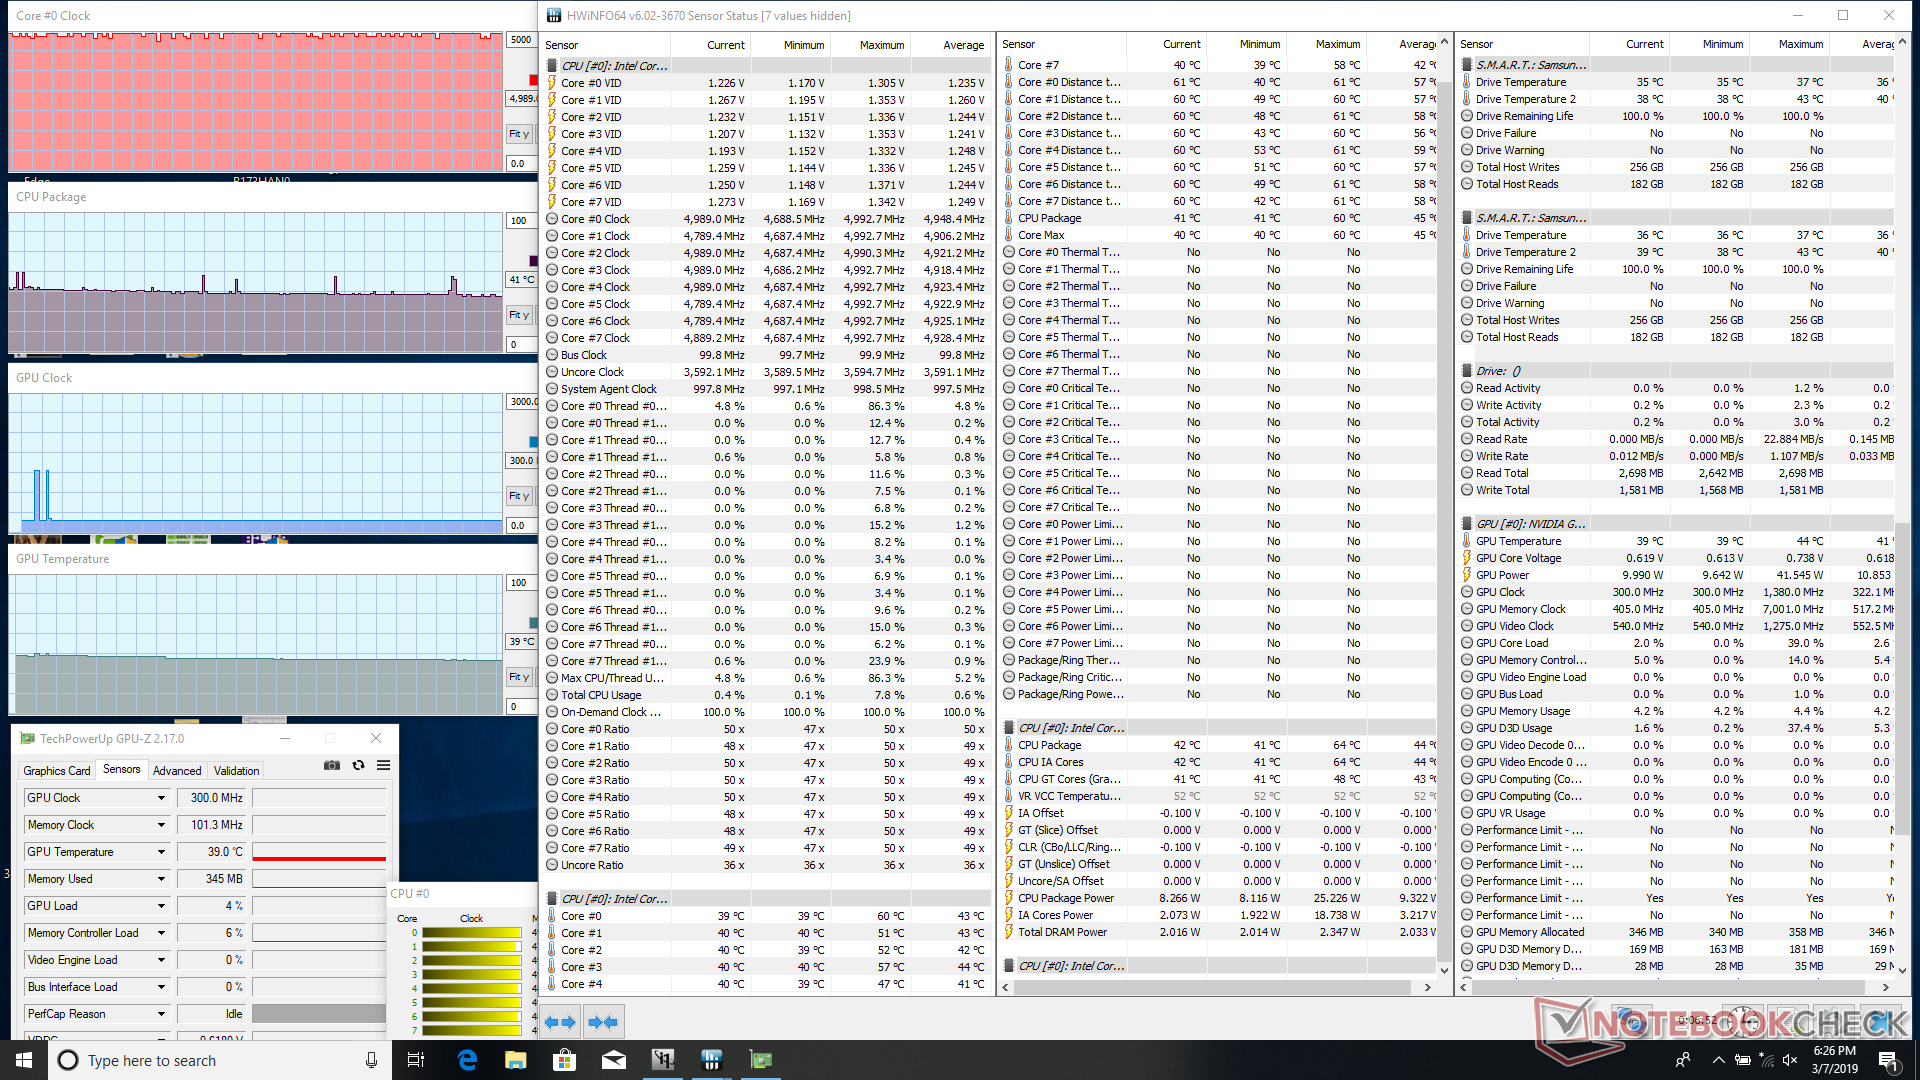Click HWiNFO settings gear icon
The width and height of the screenshot is (1920, 1080).
pos(1835,1021)
